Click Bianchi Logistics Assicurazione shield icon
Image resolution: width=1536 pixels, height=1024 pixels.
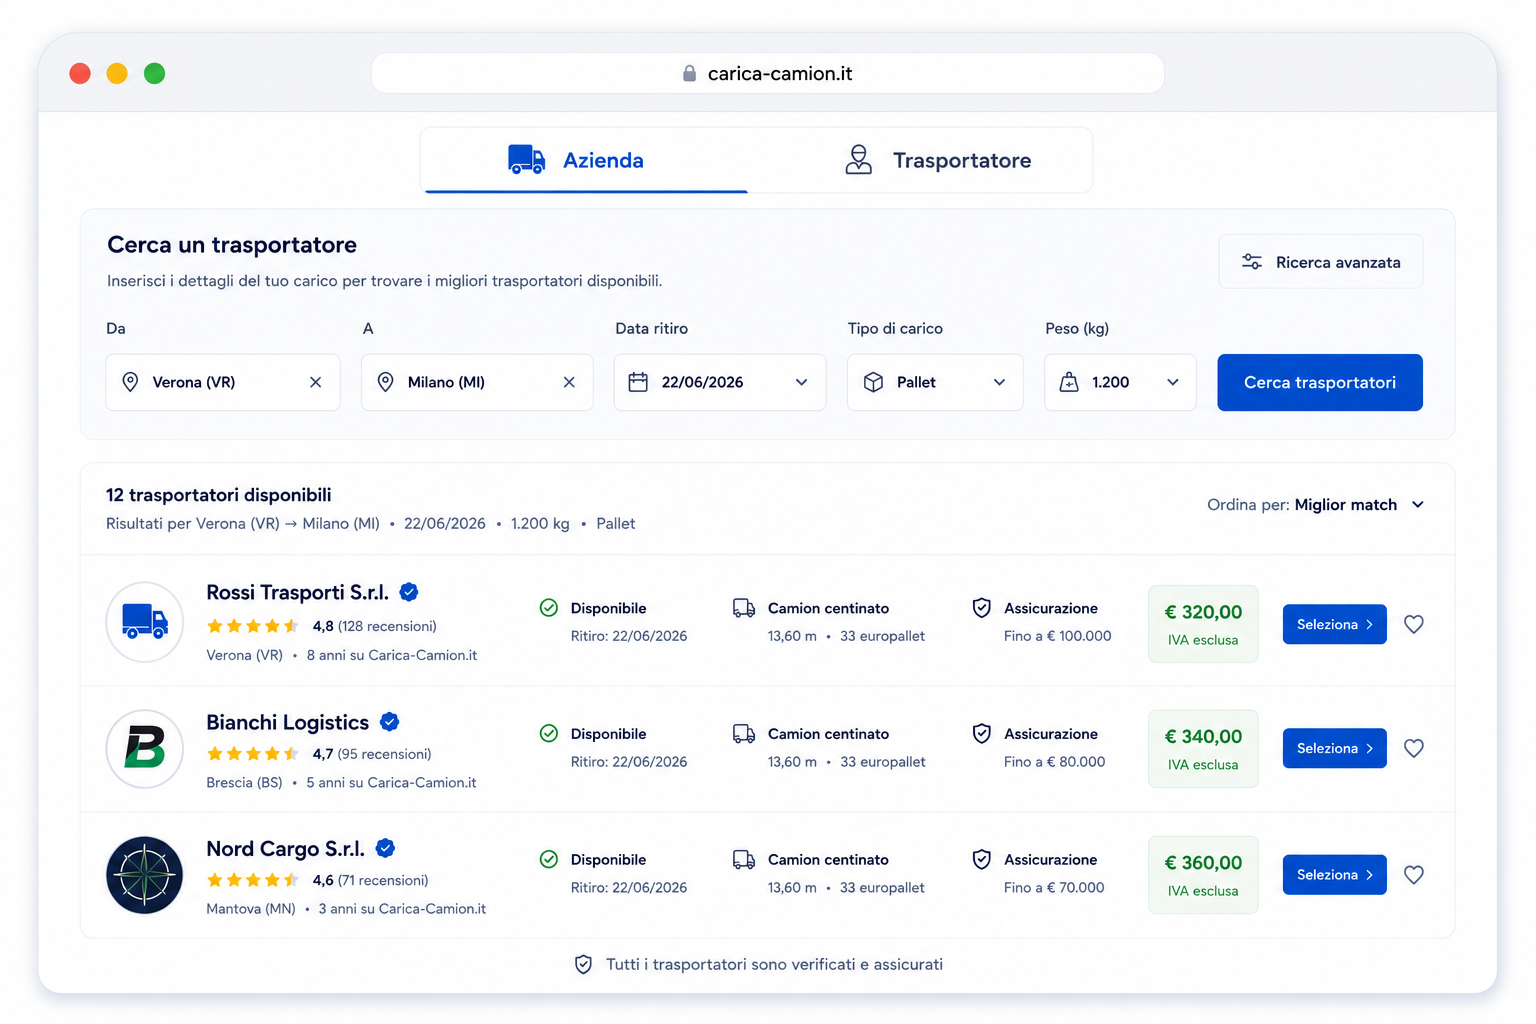tap(982, 734)
